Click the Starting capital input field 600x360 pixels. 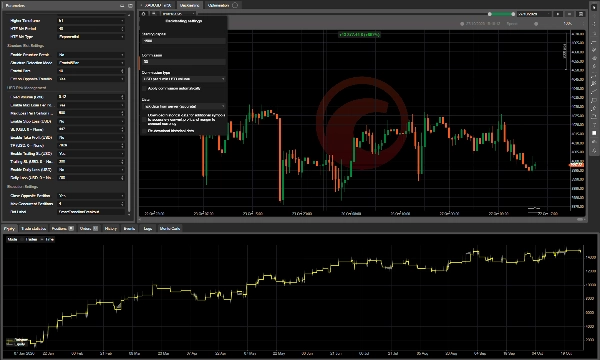point(184,41)
